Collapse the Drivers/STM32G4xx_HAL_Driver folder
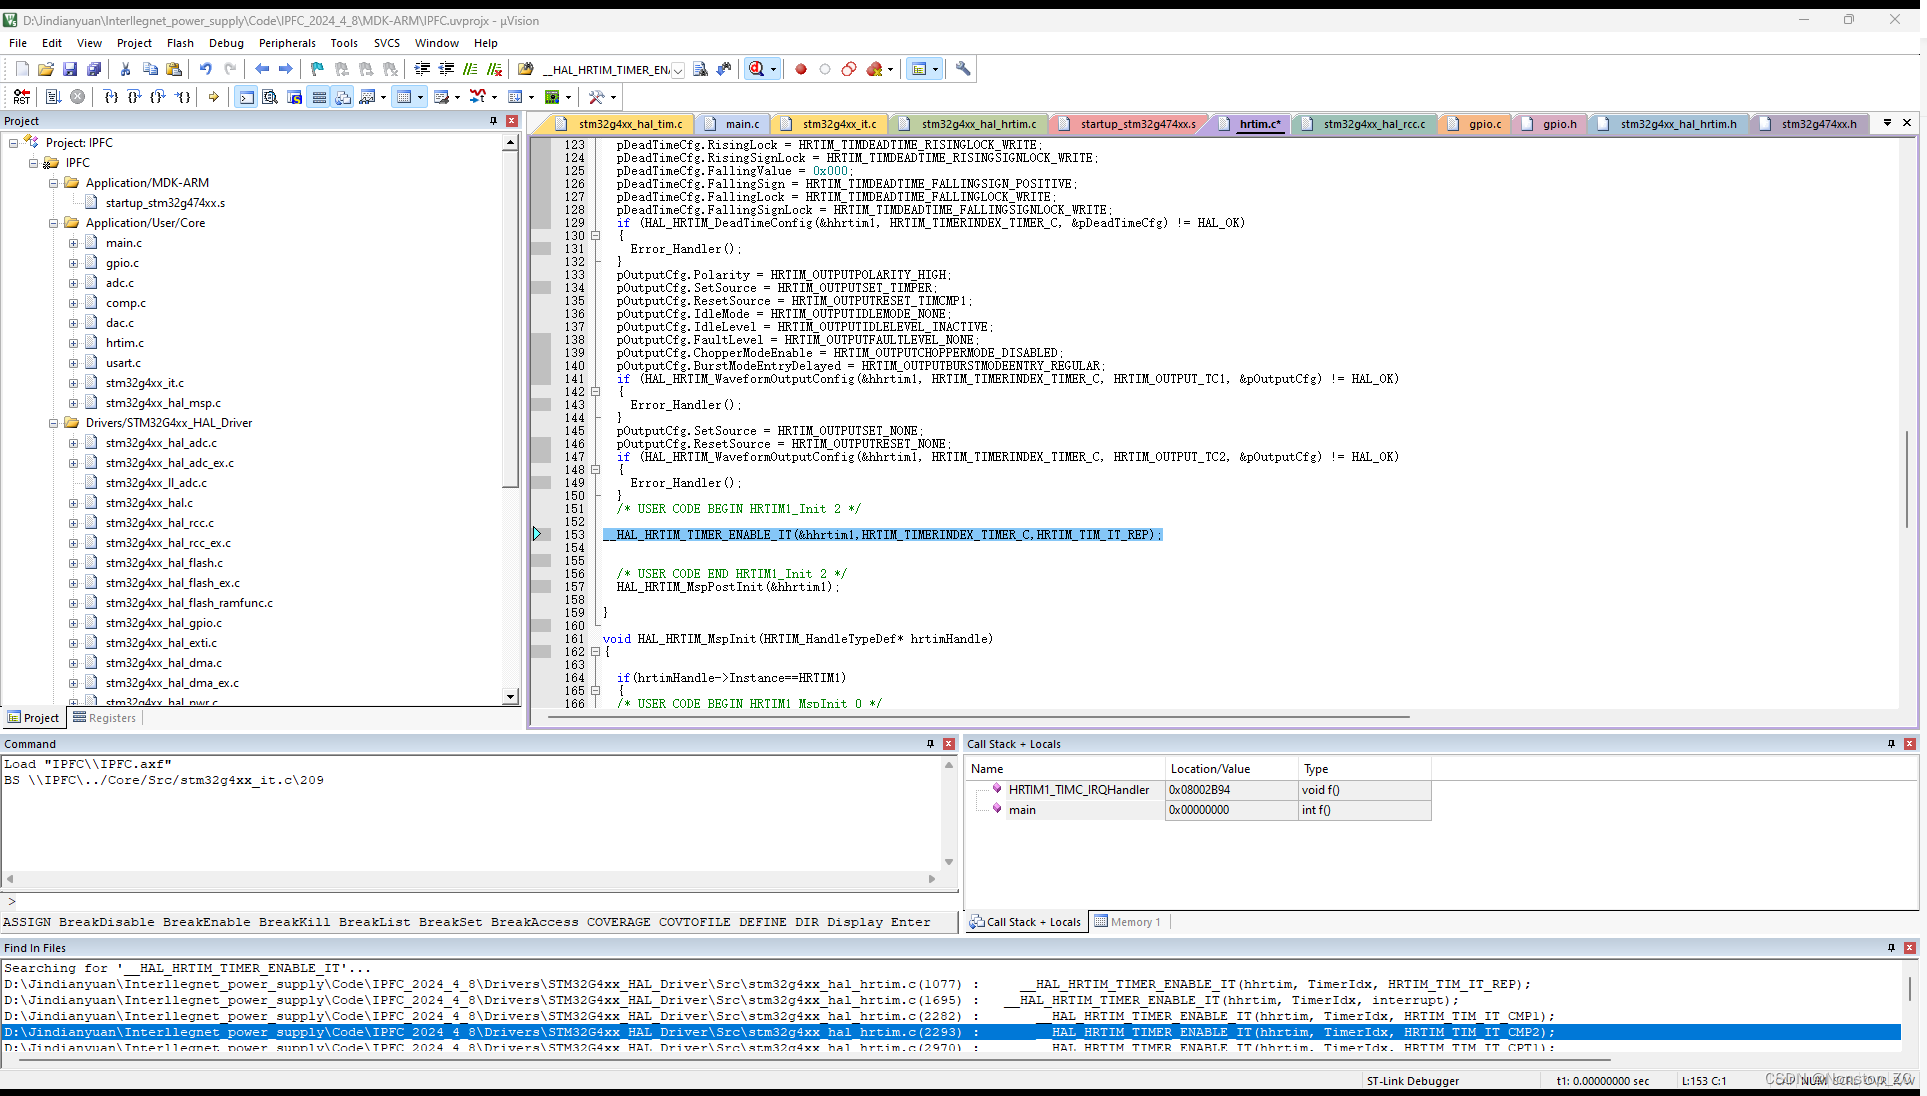The image size is (1927, 1096). (x=54, y=423)
